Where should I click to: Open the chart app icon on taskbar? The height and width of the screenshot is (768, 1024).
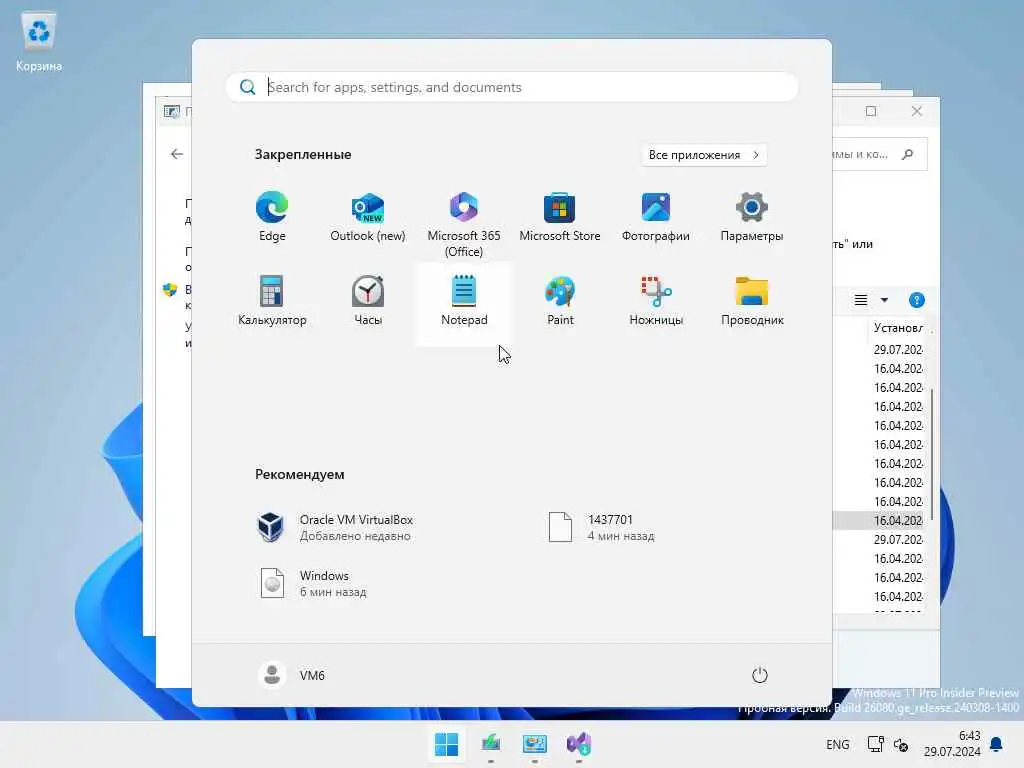491,744
